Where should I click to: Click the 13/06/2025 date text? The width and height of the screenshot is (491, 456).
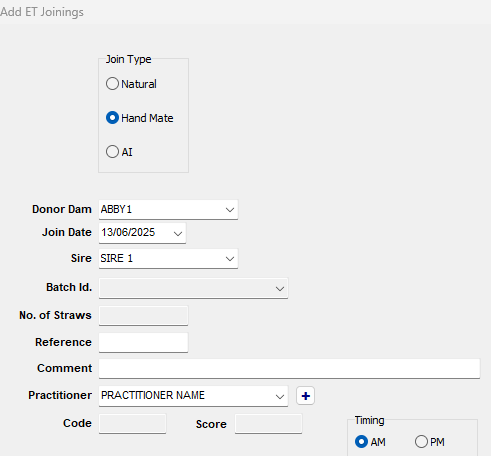tap(128, 232)
